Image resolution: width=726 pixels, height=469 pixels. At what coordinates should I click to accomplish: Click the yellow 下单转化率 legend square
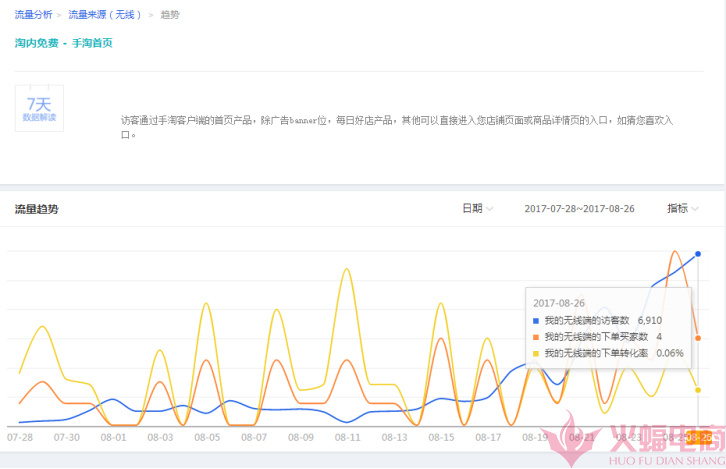(536, 353)
